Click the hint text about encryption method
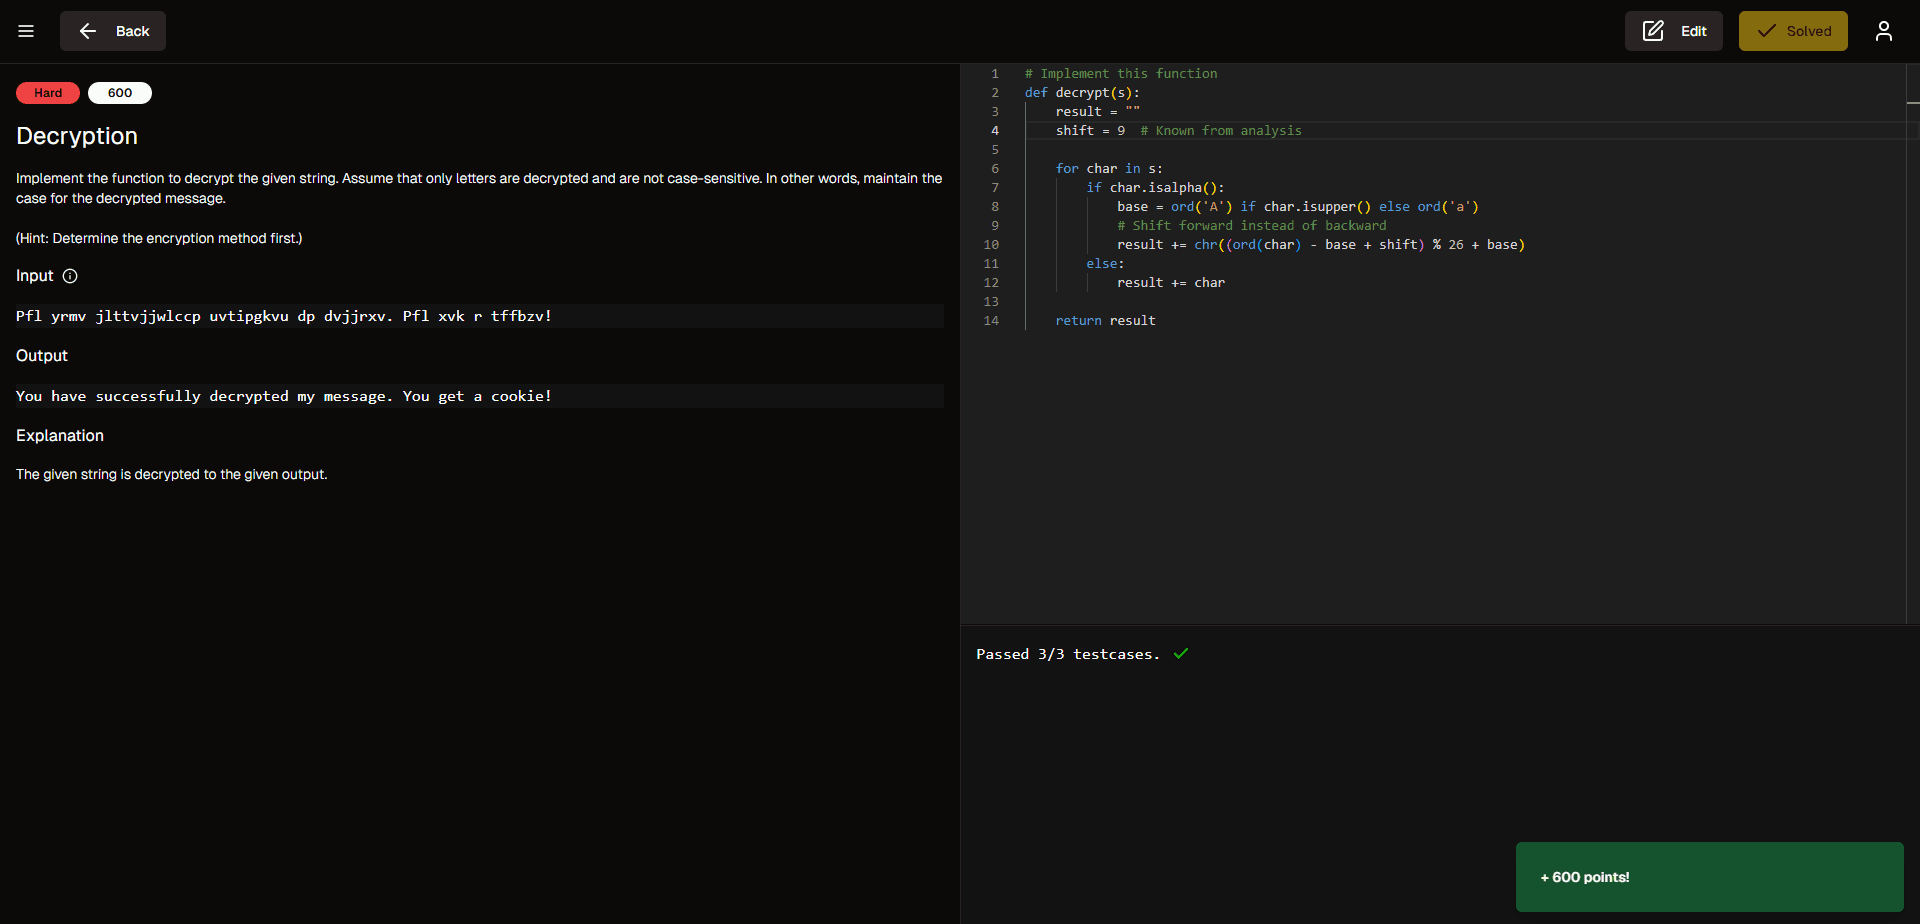The image size is (1920, 924). click(x=159, y=238)
